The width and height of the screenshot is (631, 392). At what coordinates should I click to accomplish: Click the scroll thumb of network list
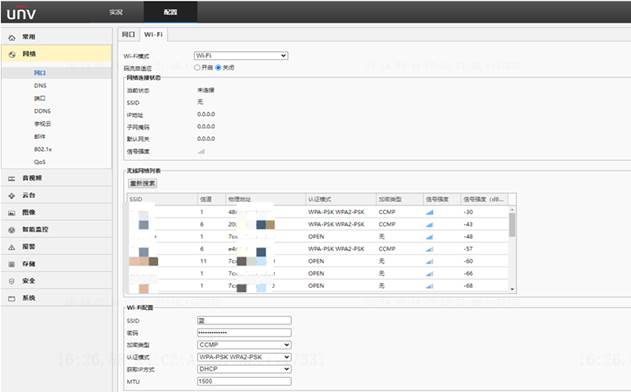click(512, 225)
